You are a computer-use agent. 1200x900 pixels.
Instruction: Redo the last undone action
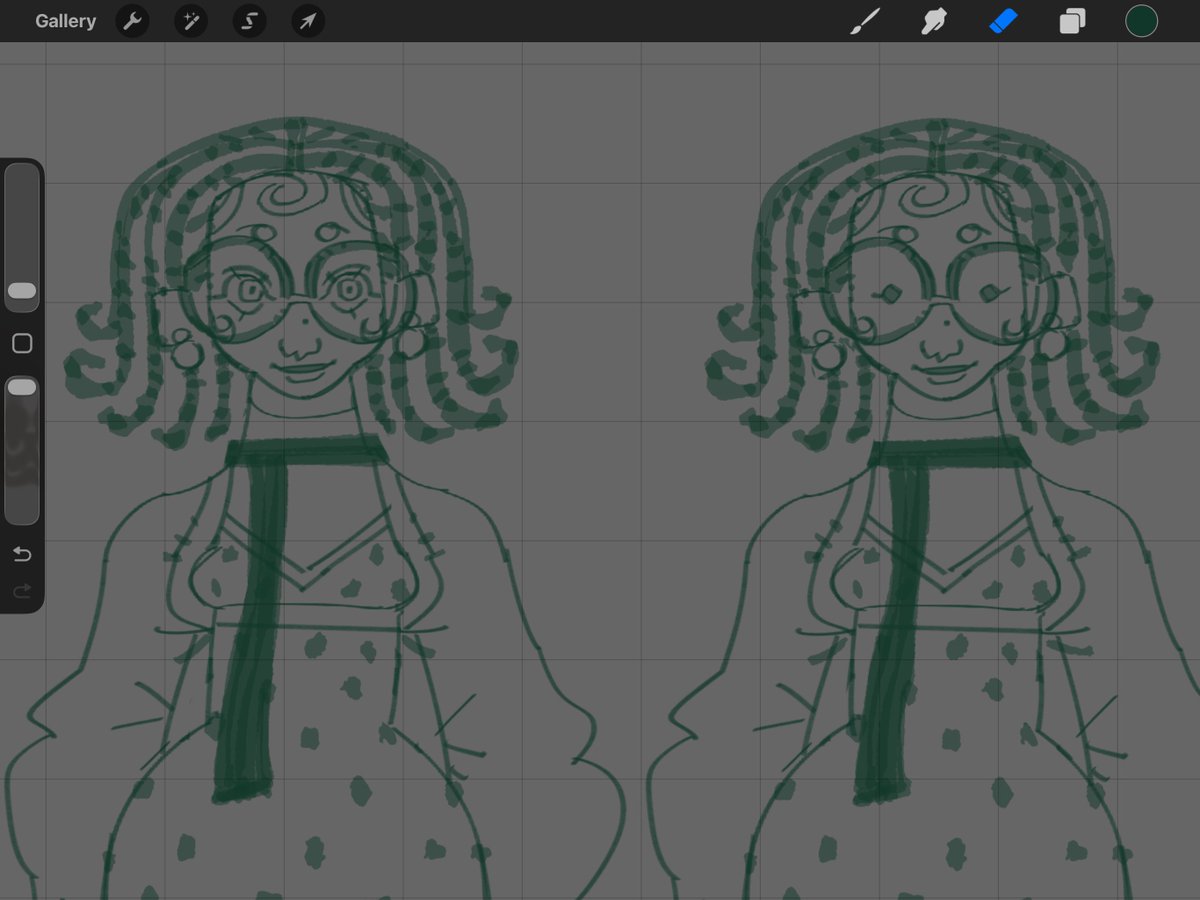[x=22, y=592]
